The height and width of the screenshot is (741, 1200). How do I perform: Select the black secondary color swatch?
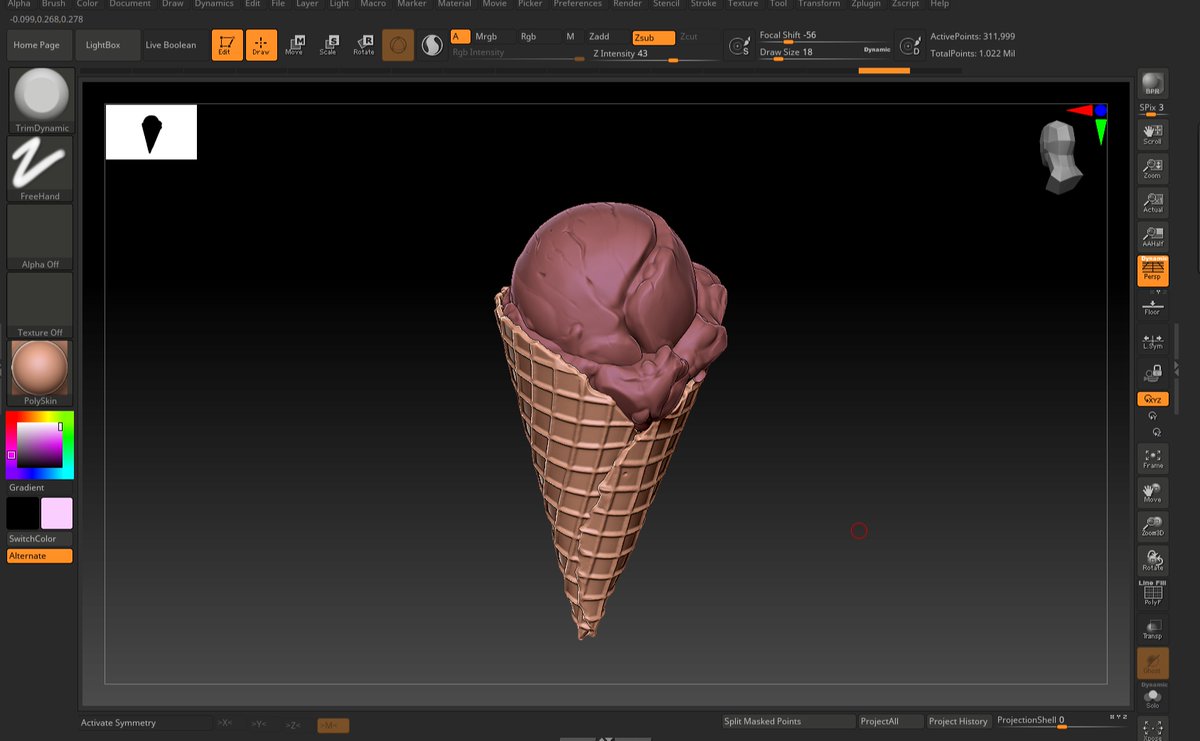pos(23,513)
